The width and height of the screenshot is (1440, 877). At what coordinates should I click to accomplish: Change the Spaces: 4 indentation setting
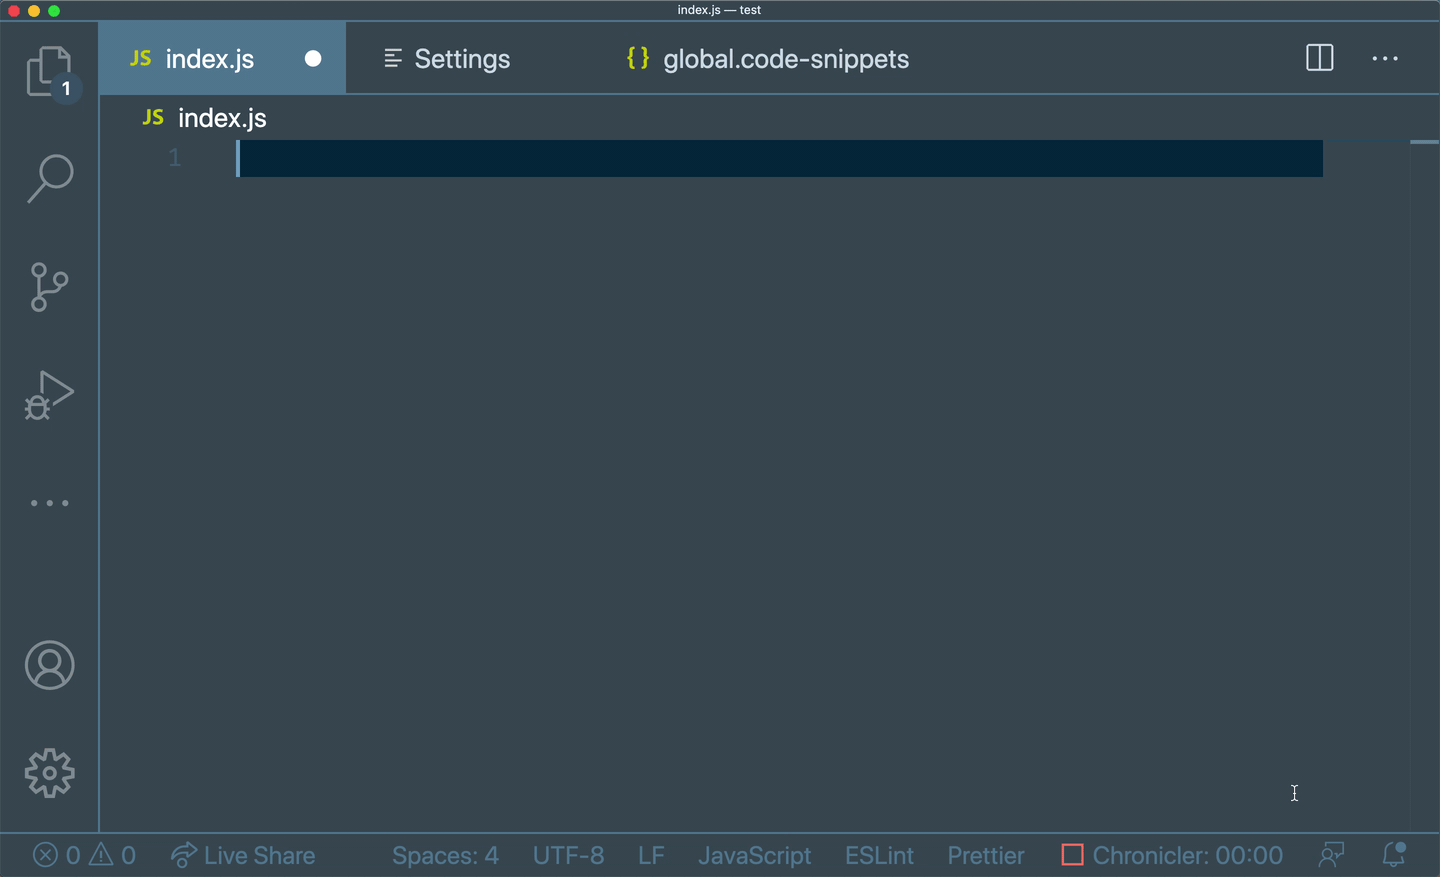[445, 855]
